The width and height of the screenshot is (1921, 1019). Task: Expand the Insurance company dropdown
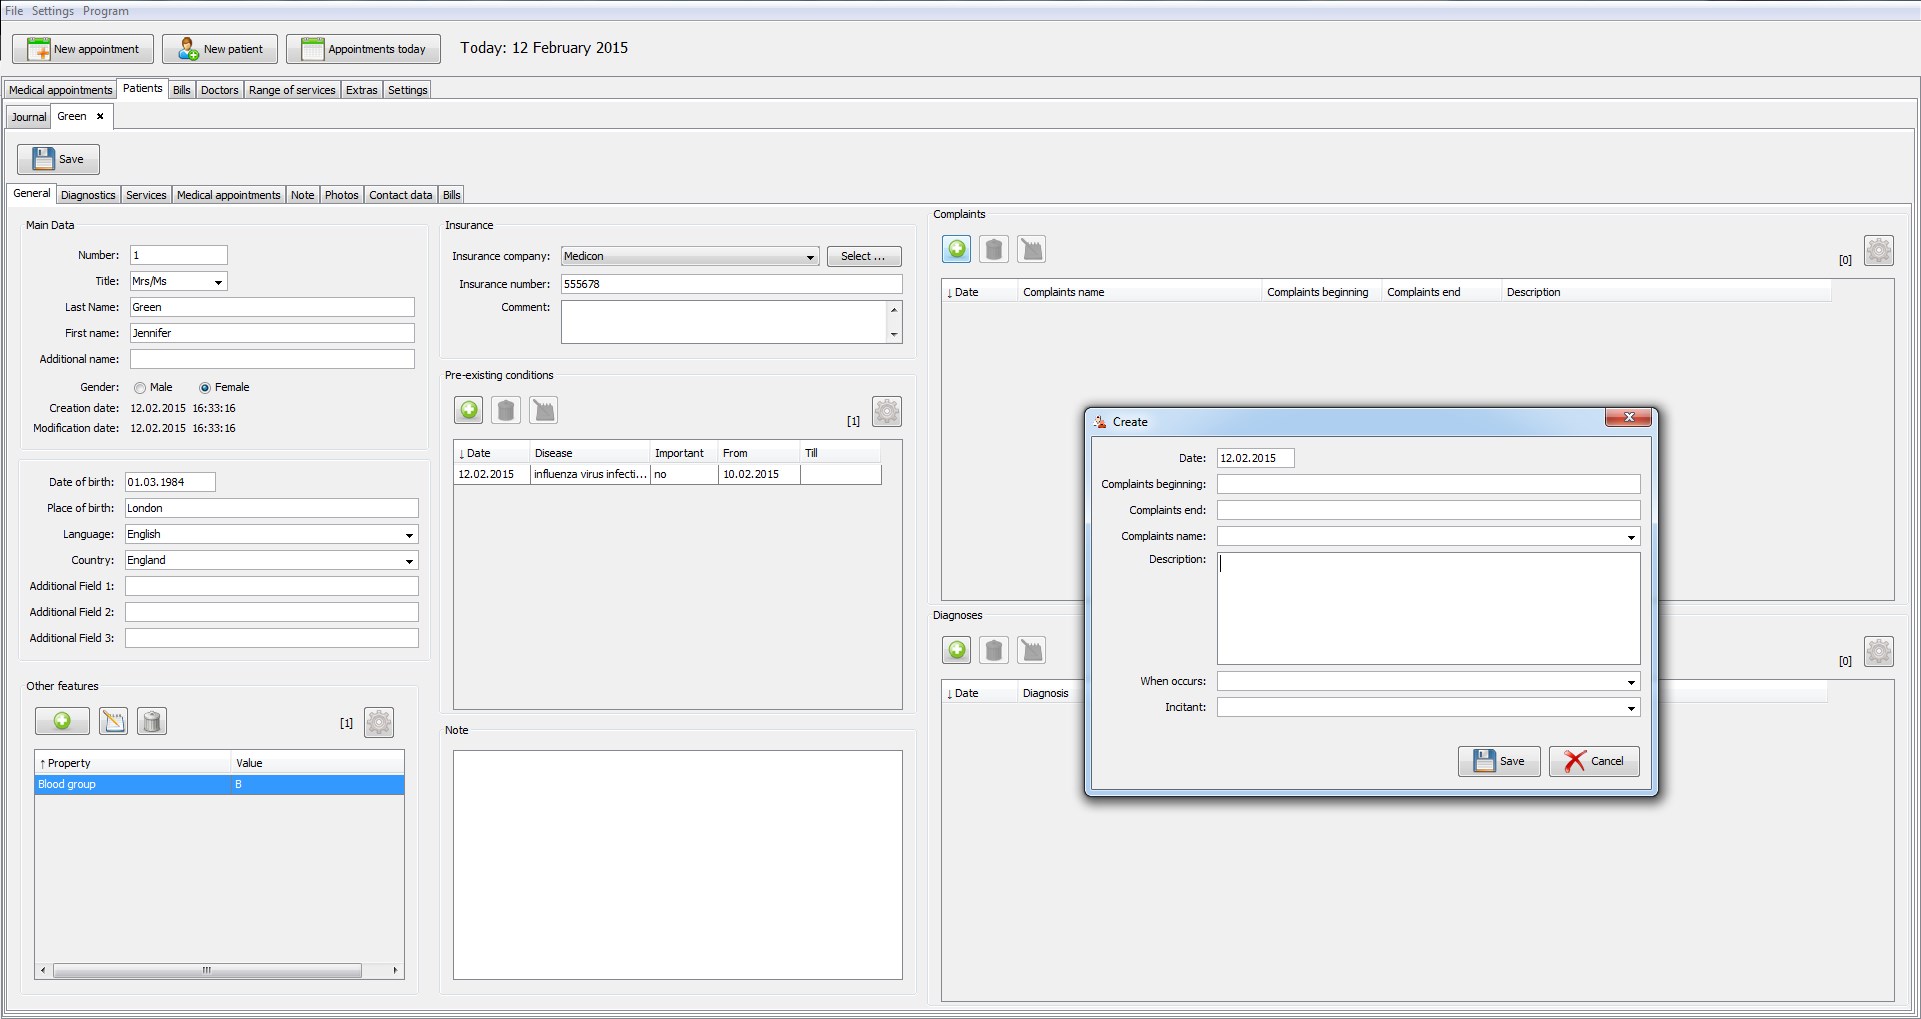pos(810,257)
